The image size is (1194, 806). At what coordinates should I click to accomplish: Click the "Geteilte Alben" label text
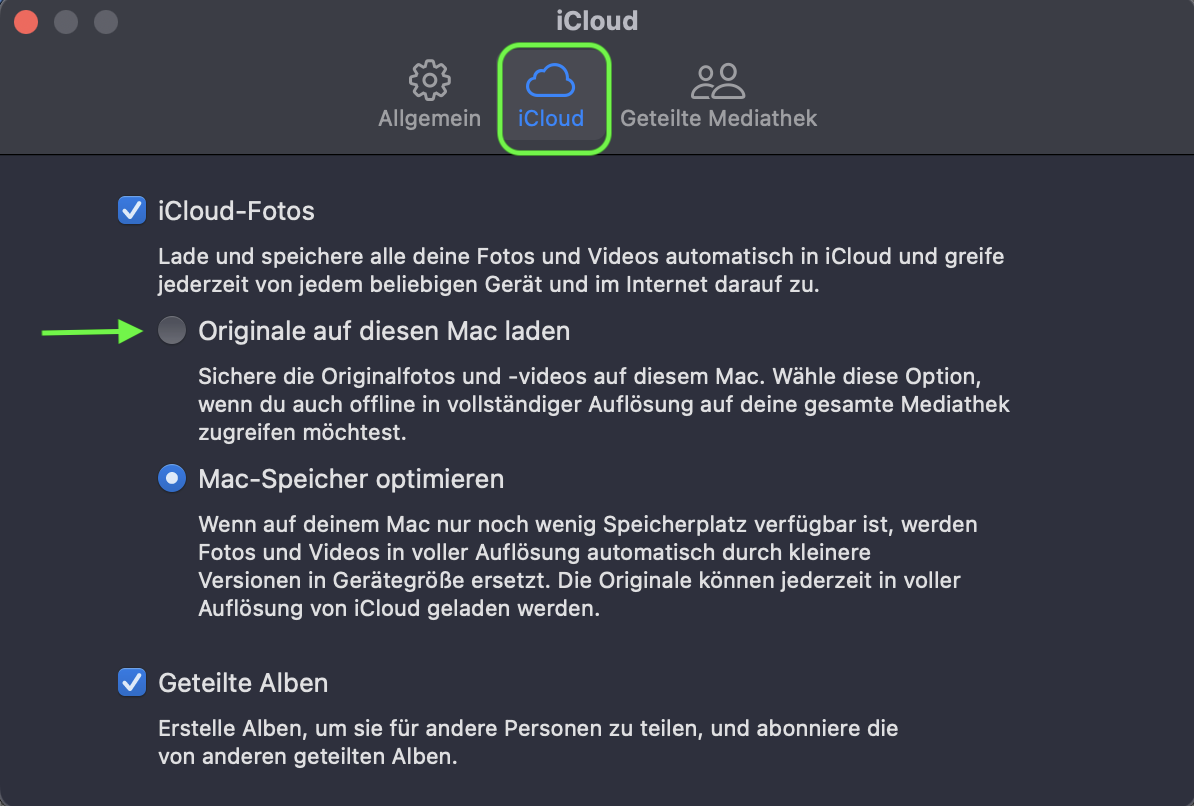(243, 683)
